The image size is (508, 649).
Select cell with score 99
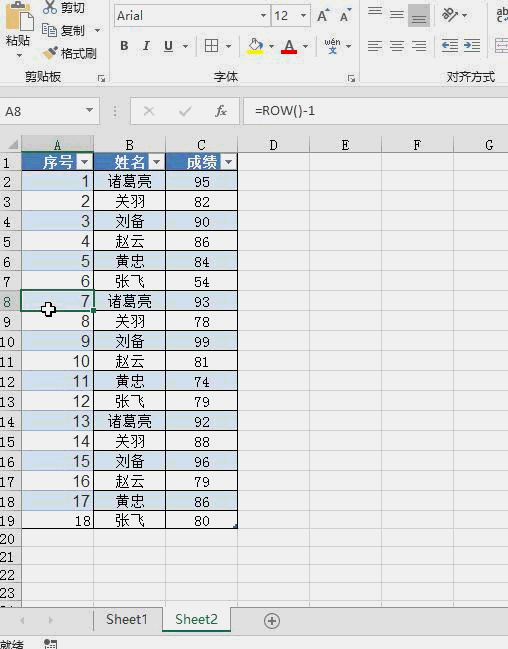(x=202, y=341)
